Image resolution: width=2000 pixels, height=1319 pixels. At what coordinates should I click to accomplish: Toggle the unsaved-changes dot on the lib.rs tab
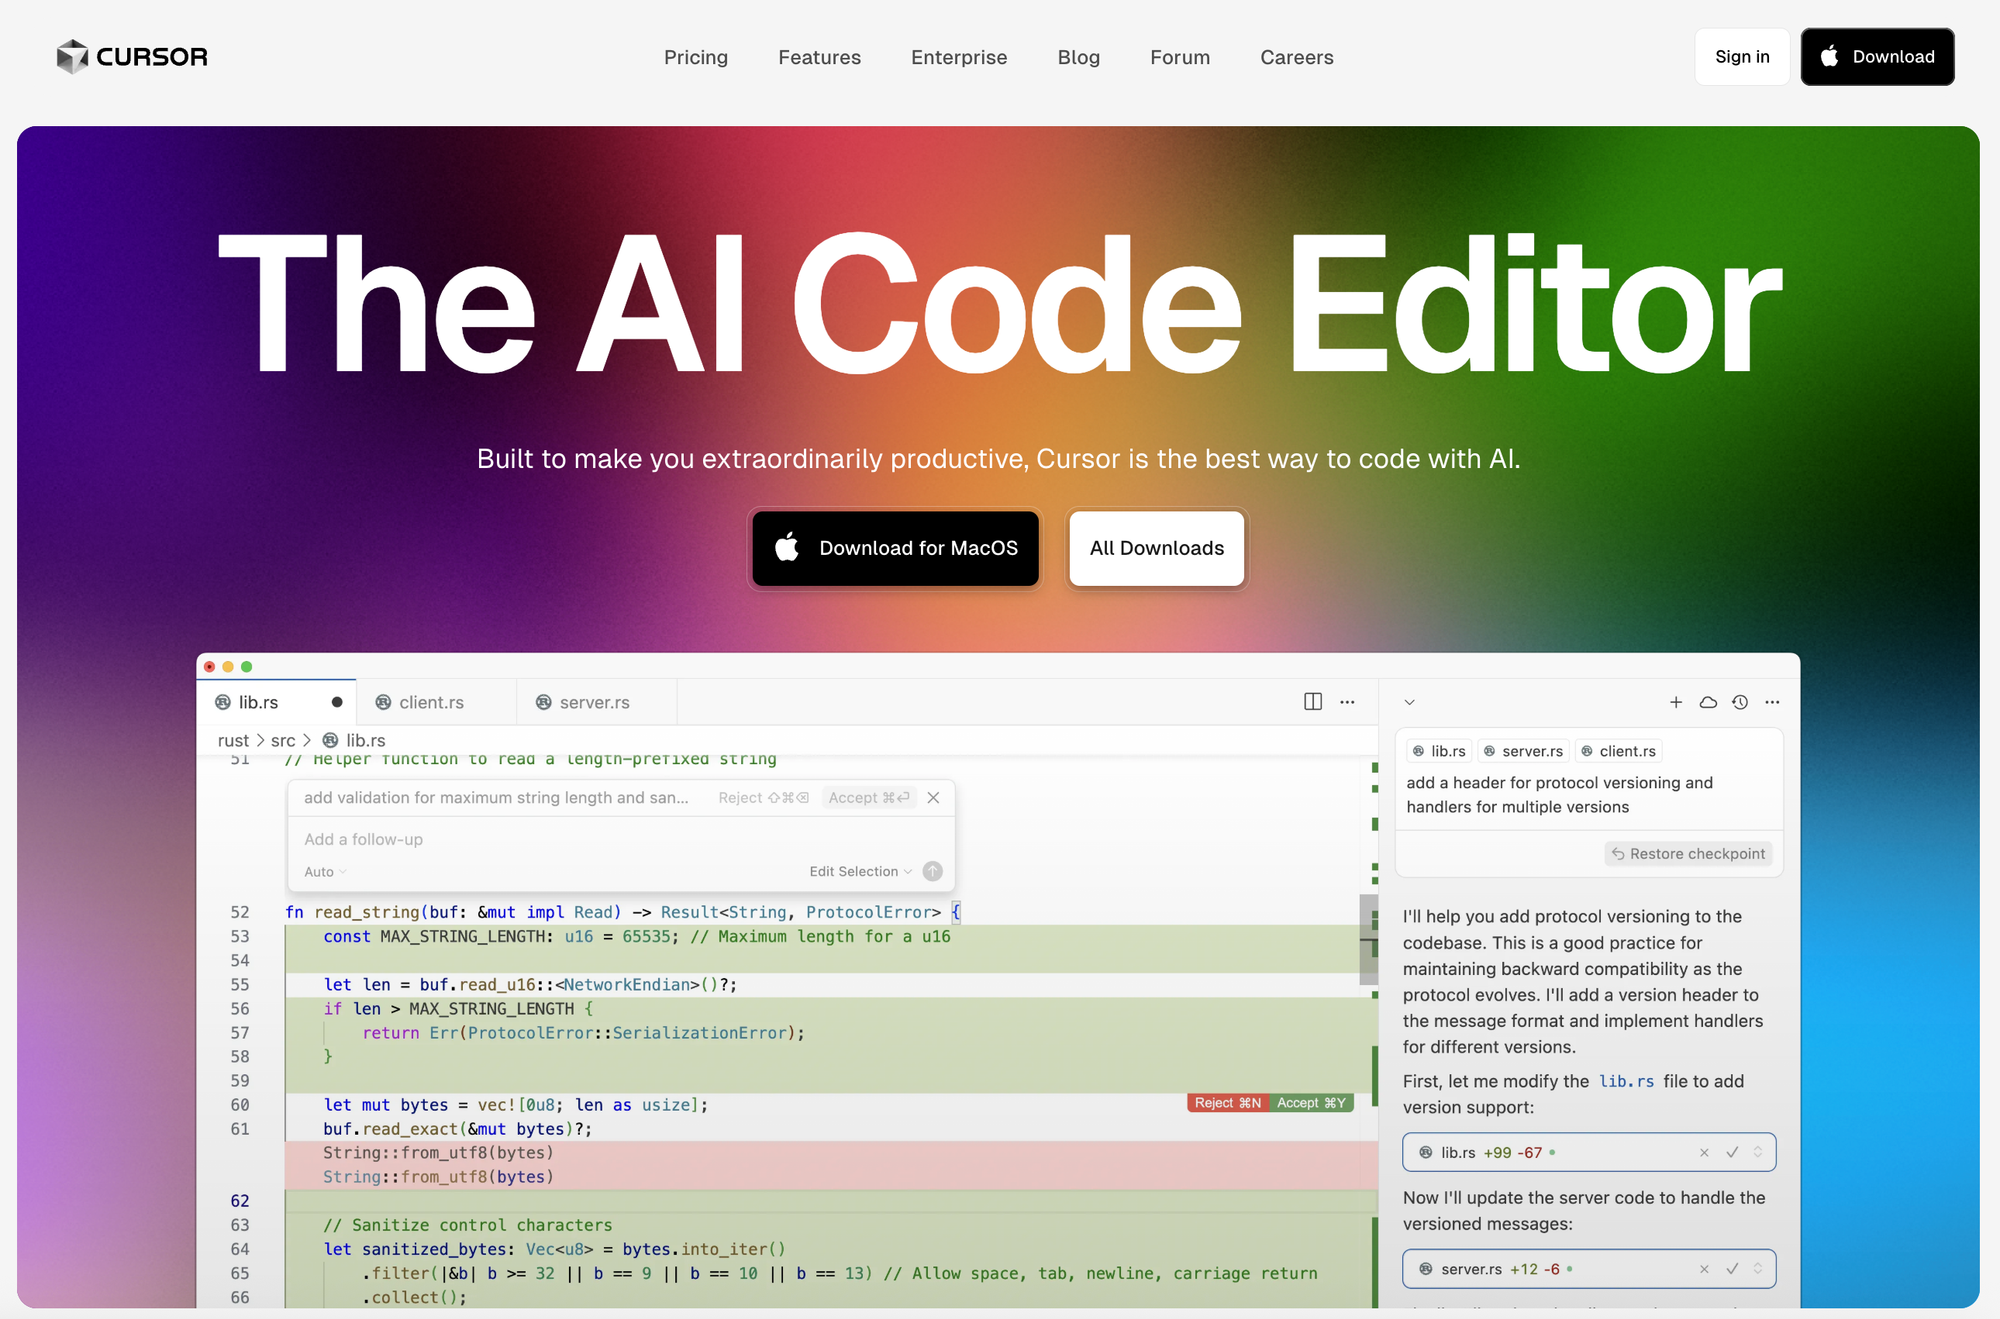337,702
